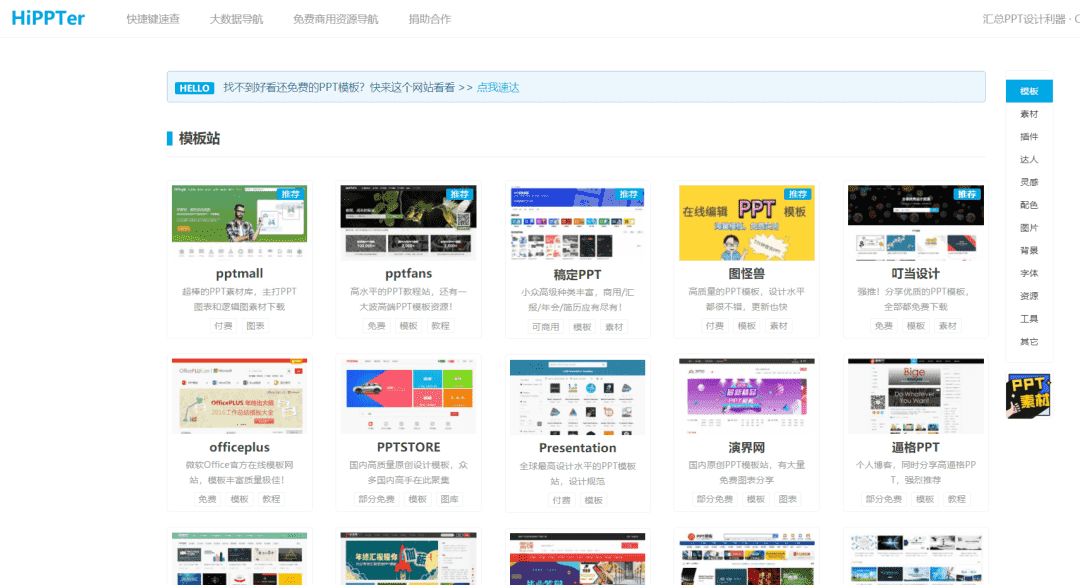Click the officeplus card title
Image resolution: width=1080 pixels, height=585 pixels.
239,447
